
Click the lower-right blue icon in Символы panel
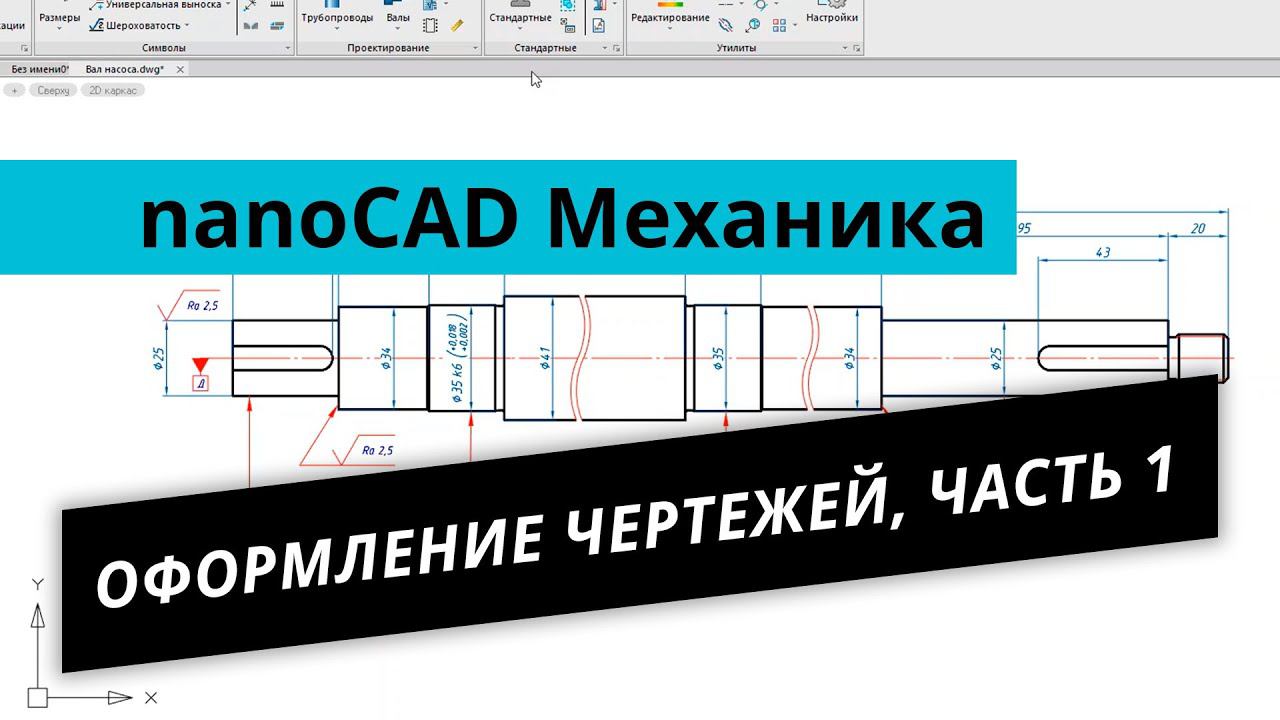(x=277, y=25)
